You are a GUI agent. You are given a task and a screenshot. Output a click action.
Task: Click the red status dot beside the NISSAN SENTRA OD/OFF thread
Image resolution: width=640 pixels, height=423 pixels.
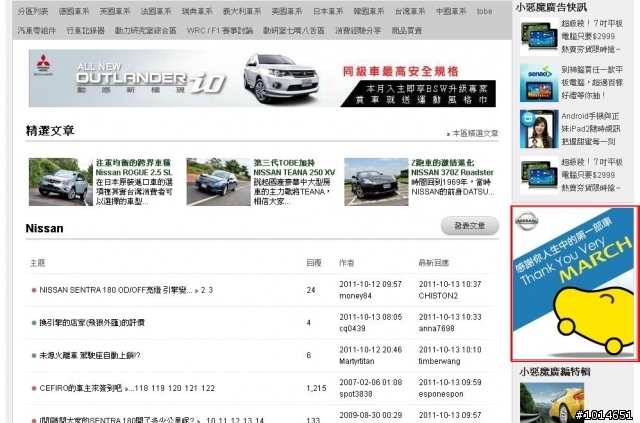pos(34,290)
